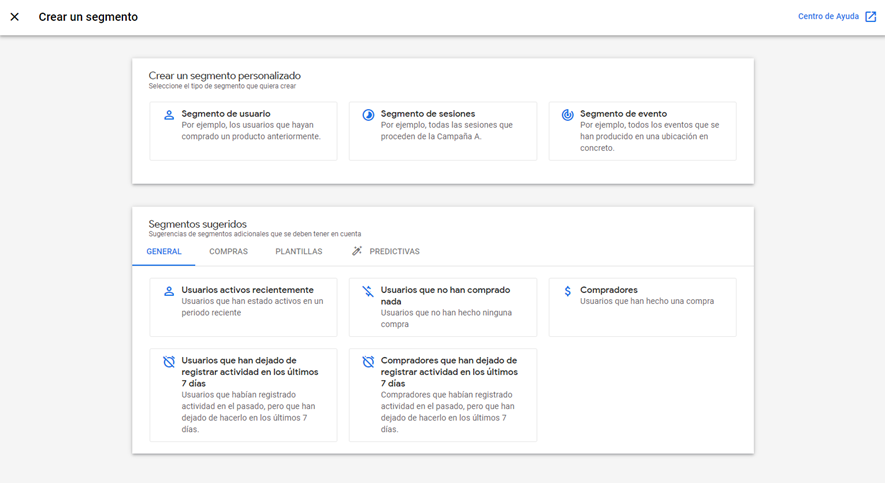
Task: Click alarm-off icon for Compradores que han dejado
Action: point(368,362)
